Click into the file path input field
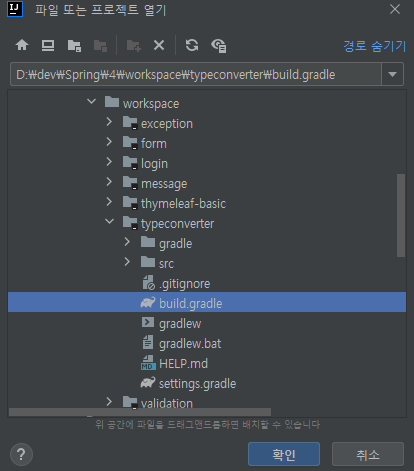414x471 pixels. tap(196, 74)
